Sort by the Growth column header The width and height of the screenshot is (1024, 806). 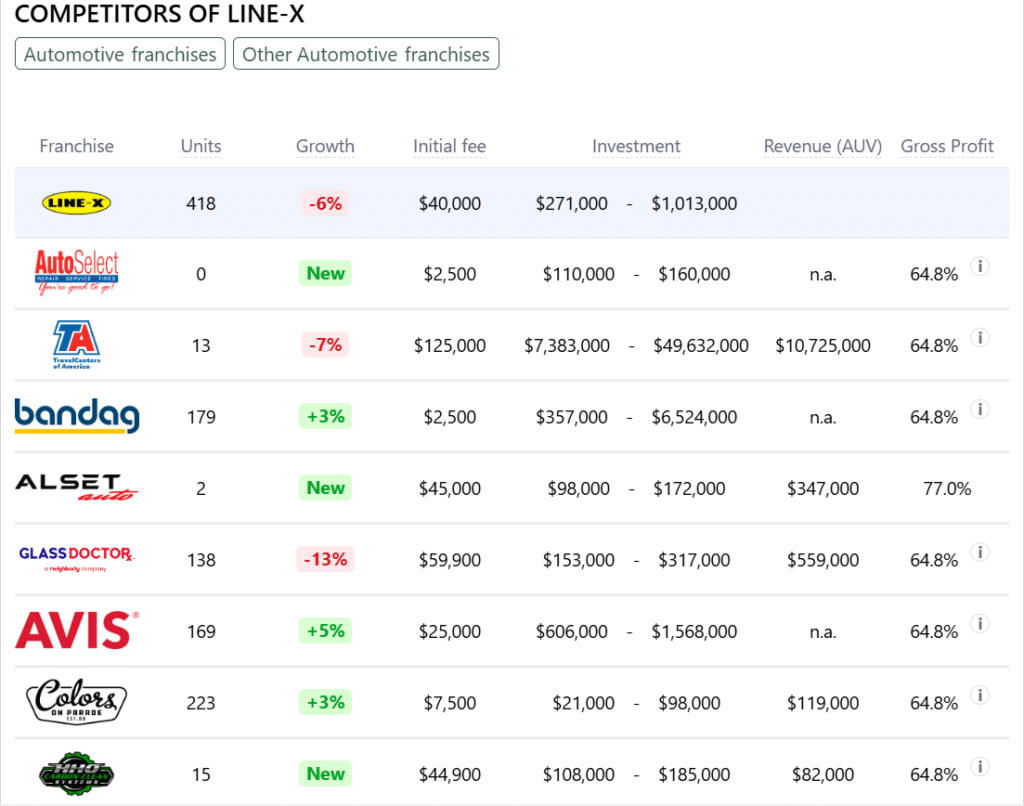pos(325,146)
